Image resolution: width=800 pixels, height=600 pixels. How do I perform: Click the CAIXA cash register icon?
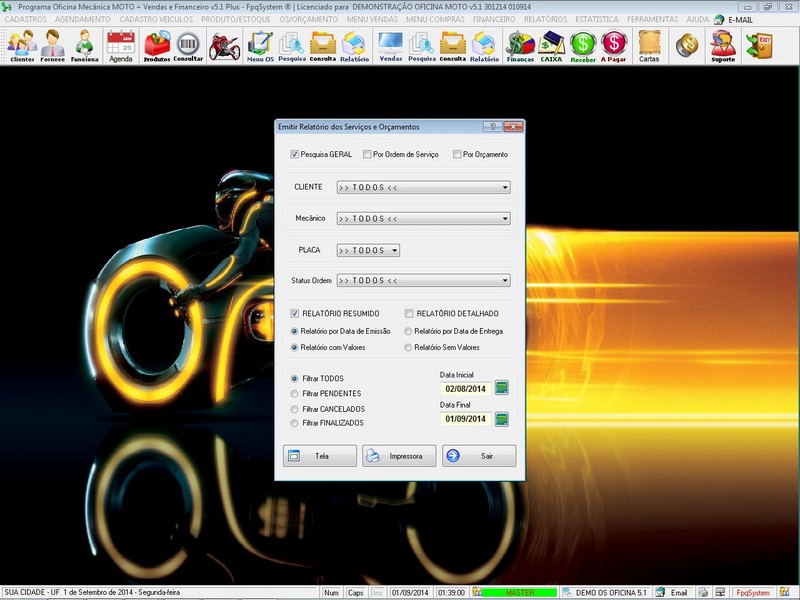551,45
